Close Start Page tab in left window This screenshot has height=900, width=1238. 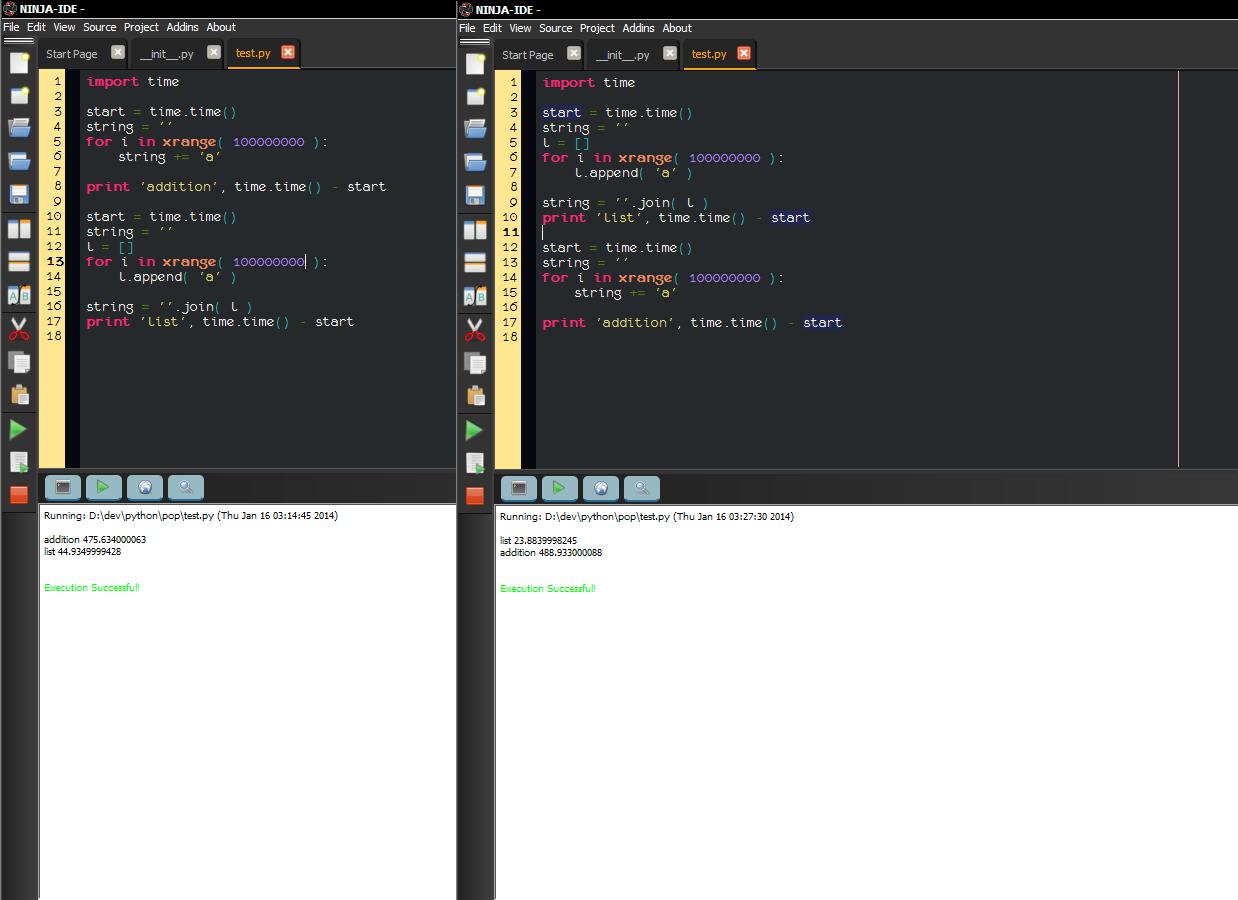(x=118, y=52)
